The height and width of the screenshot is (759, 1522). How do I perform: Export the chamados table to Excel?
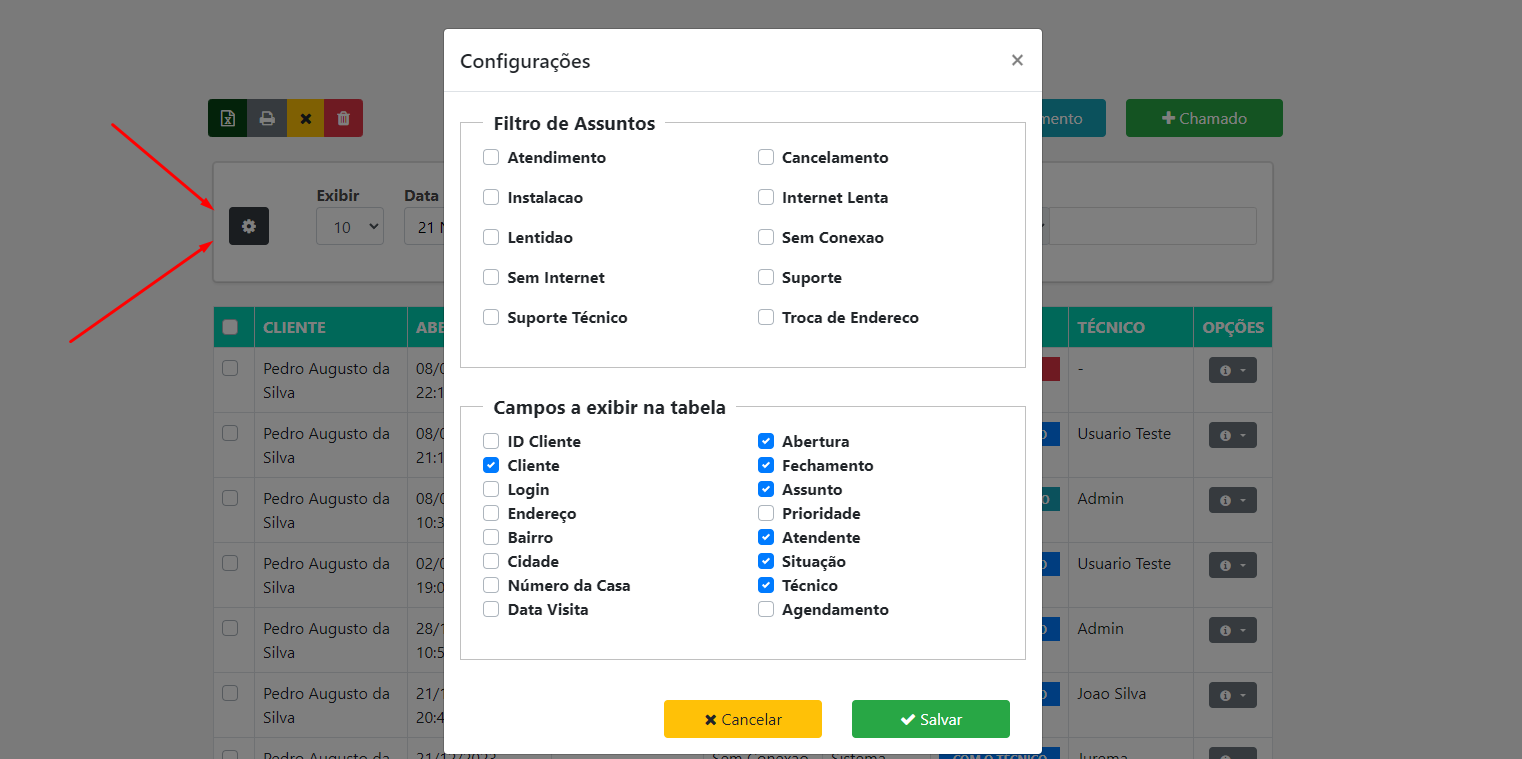[227, 118]
